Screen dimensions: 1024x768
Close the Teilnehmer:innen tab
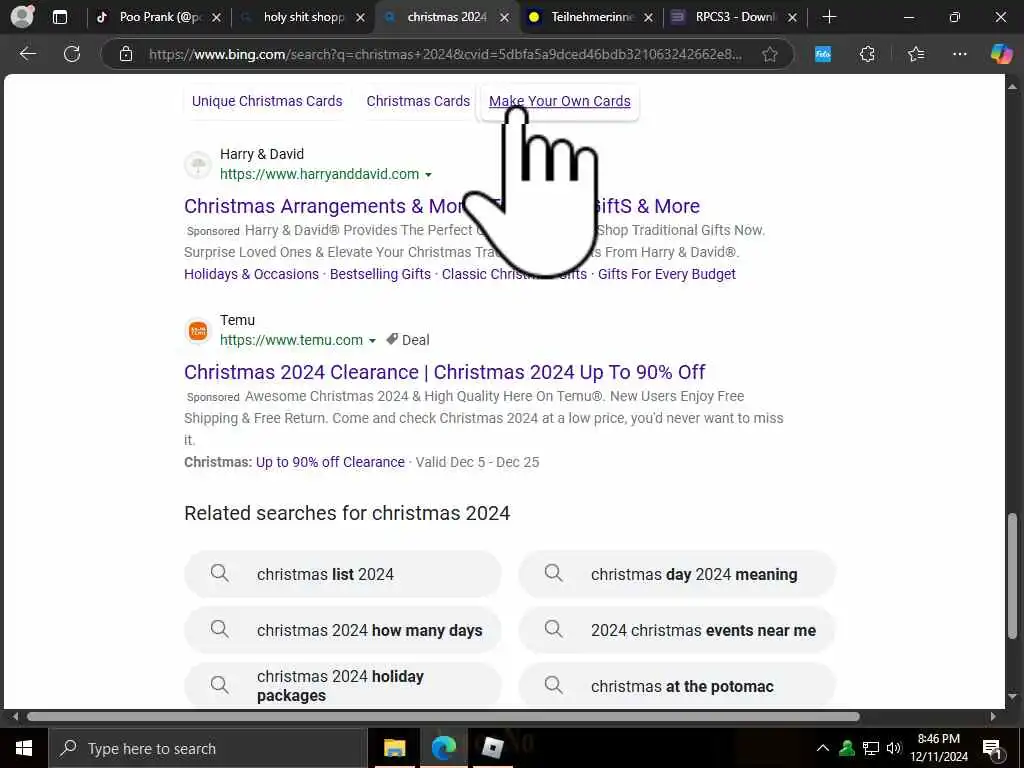pos(648,18)
